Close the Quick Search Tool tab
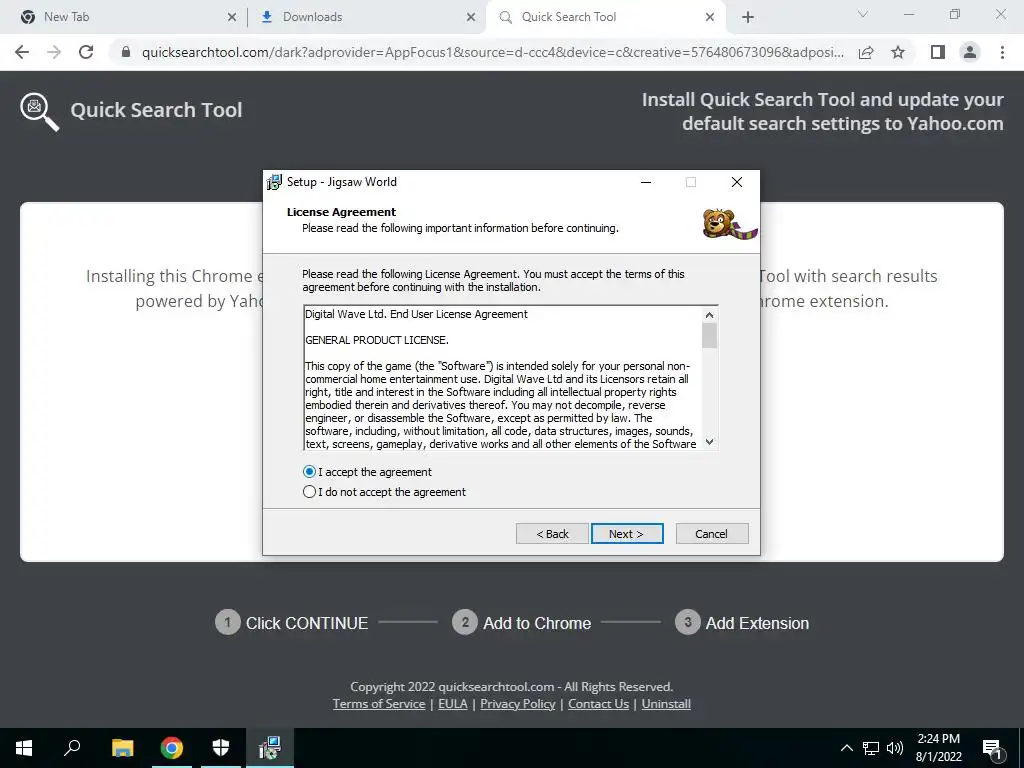 [x=710, y=18]
